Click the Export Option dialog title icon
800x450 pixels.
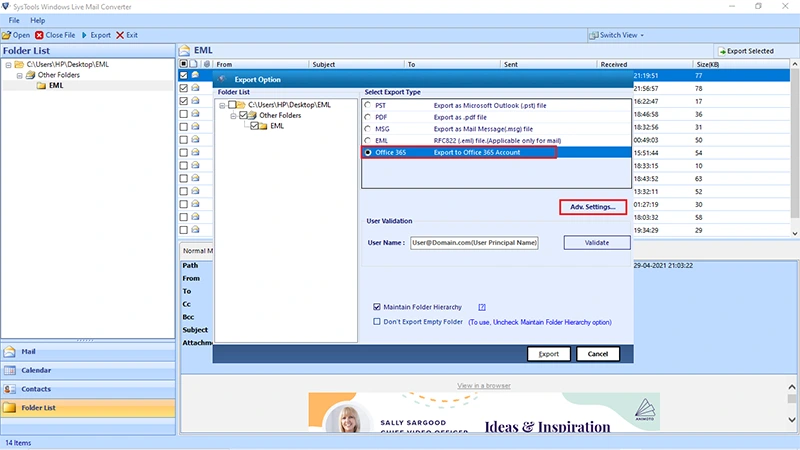point(221,79)
